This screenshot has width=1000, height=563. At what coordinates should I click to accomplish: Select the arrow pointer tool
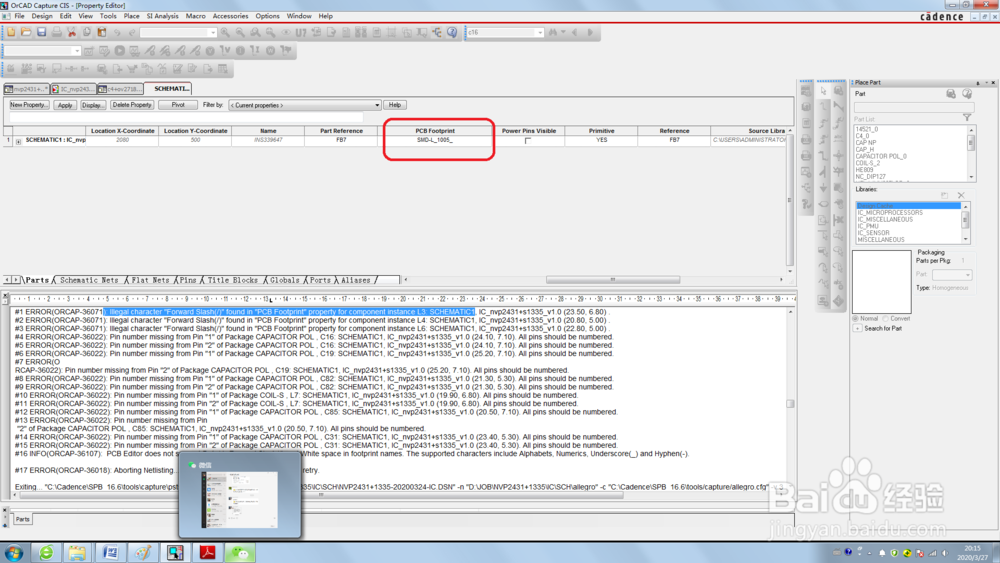click(823, 92)
